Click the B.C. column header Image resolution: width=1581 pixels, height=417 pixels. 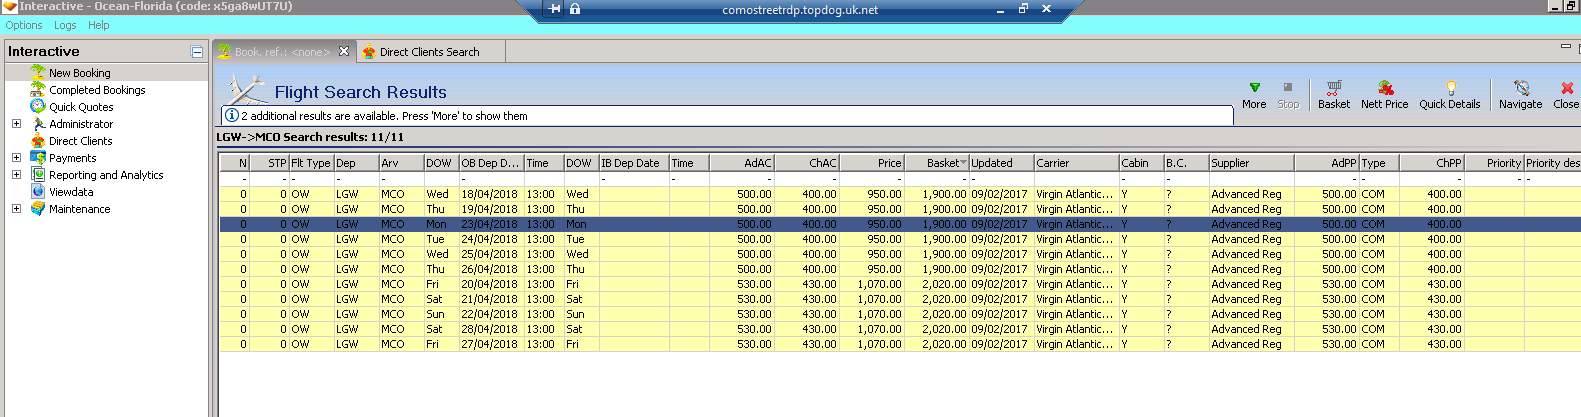click(1186, 163)
